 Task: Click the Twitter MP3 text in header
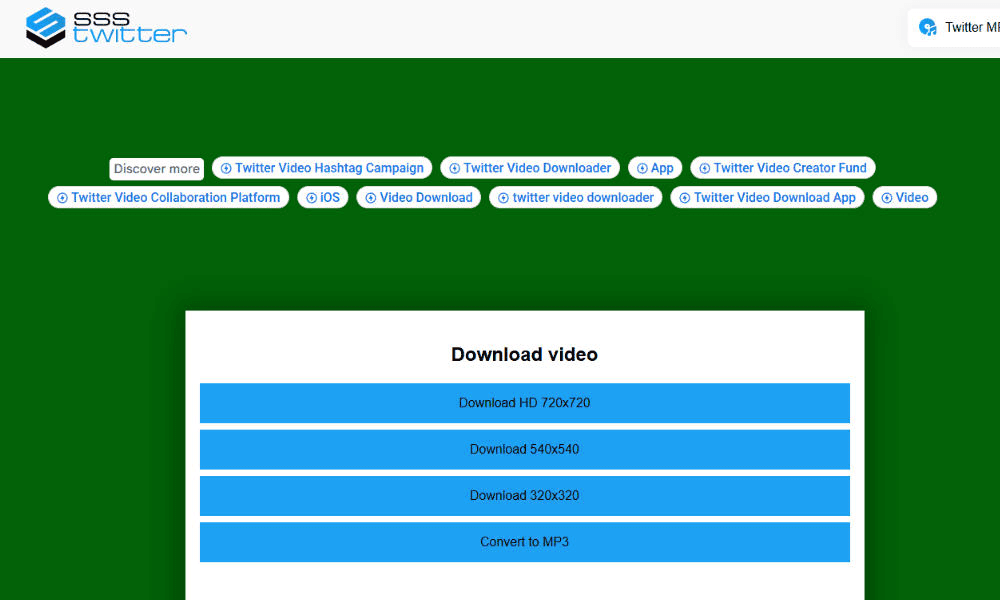(971, 28)
